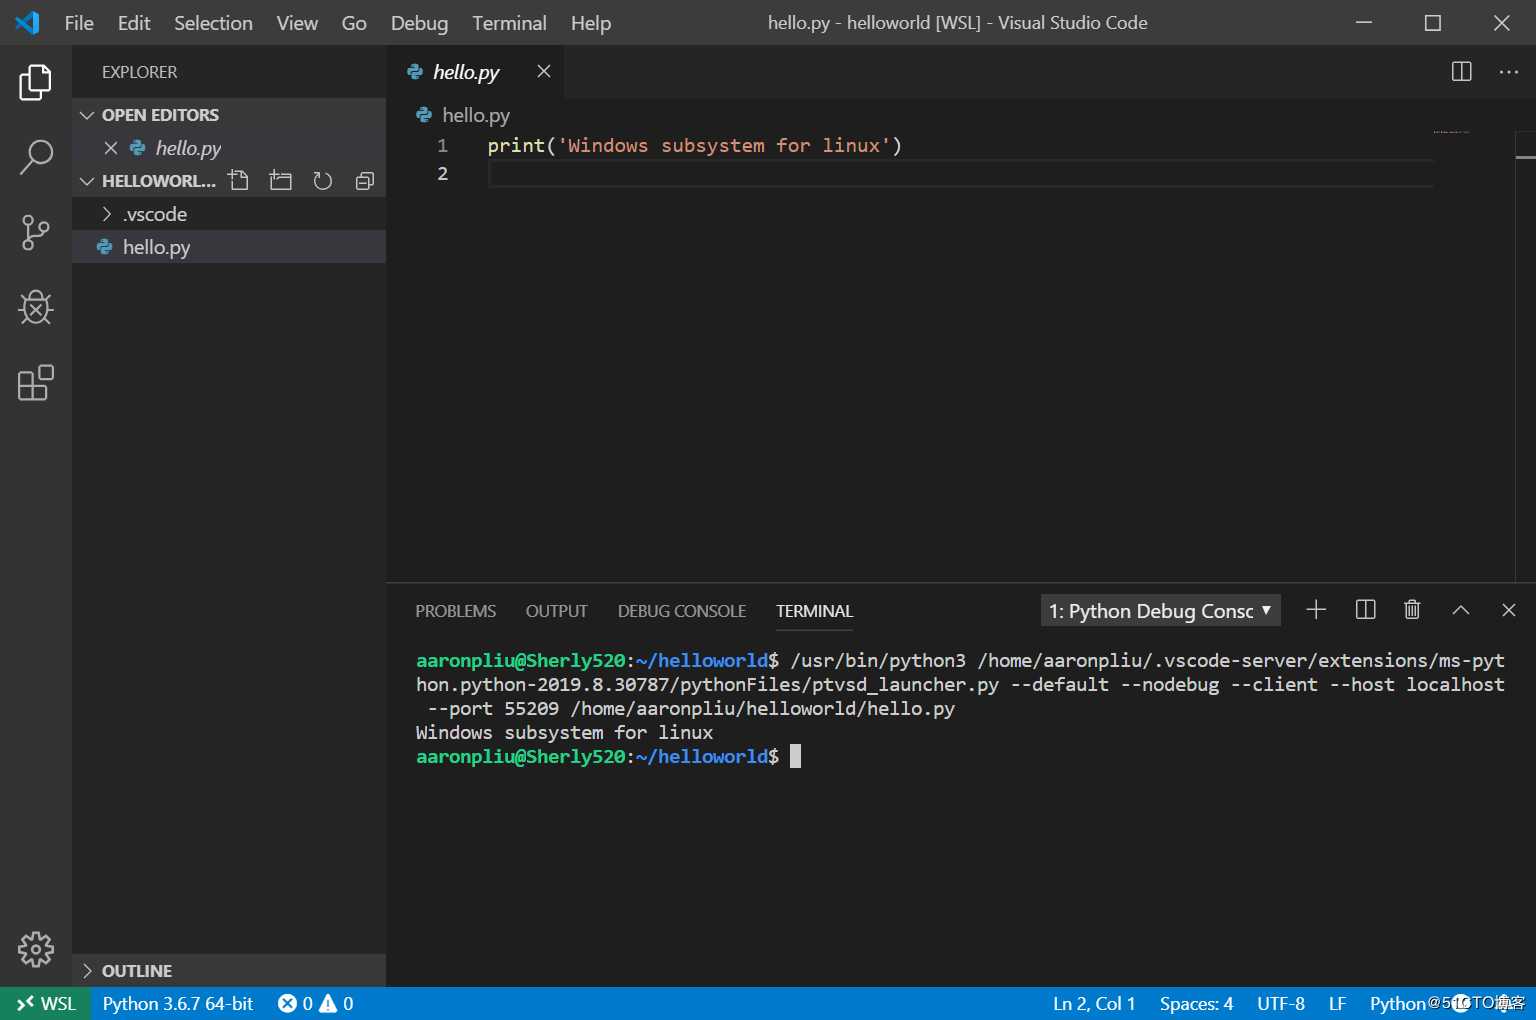Open the Selection menu
This screenshot has width=1536, height=1020.
coord(213,23)
